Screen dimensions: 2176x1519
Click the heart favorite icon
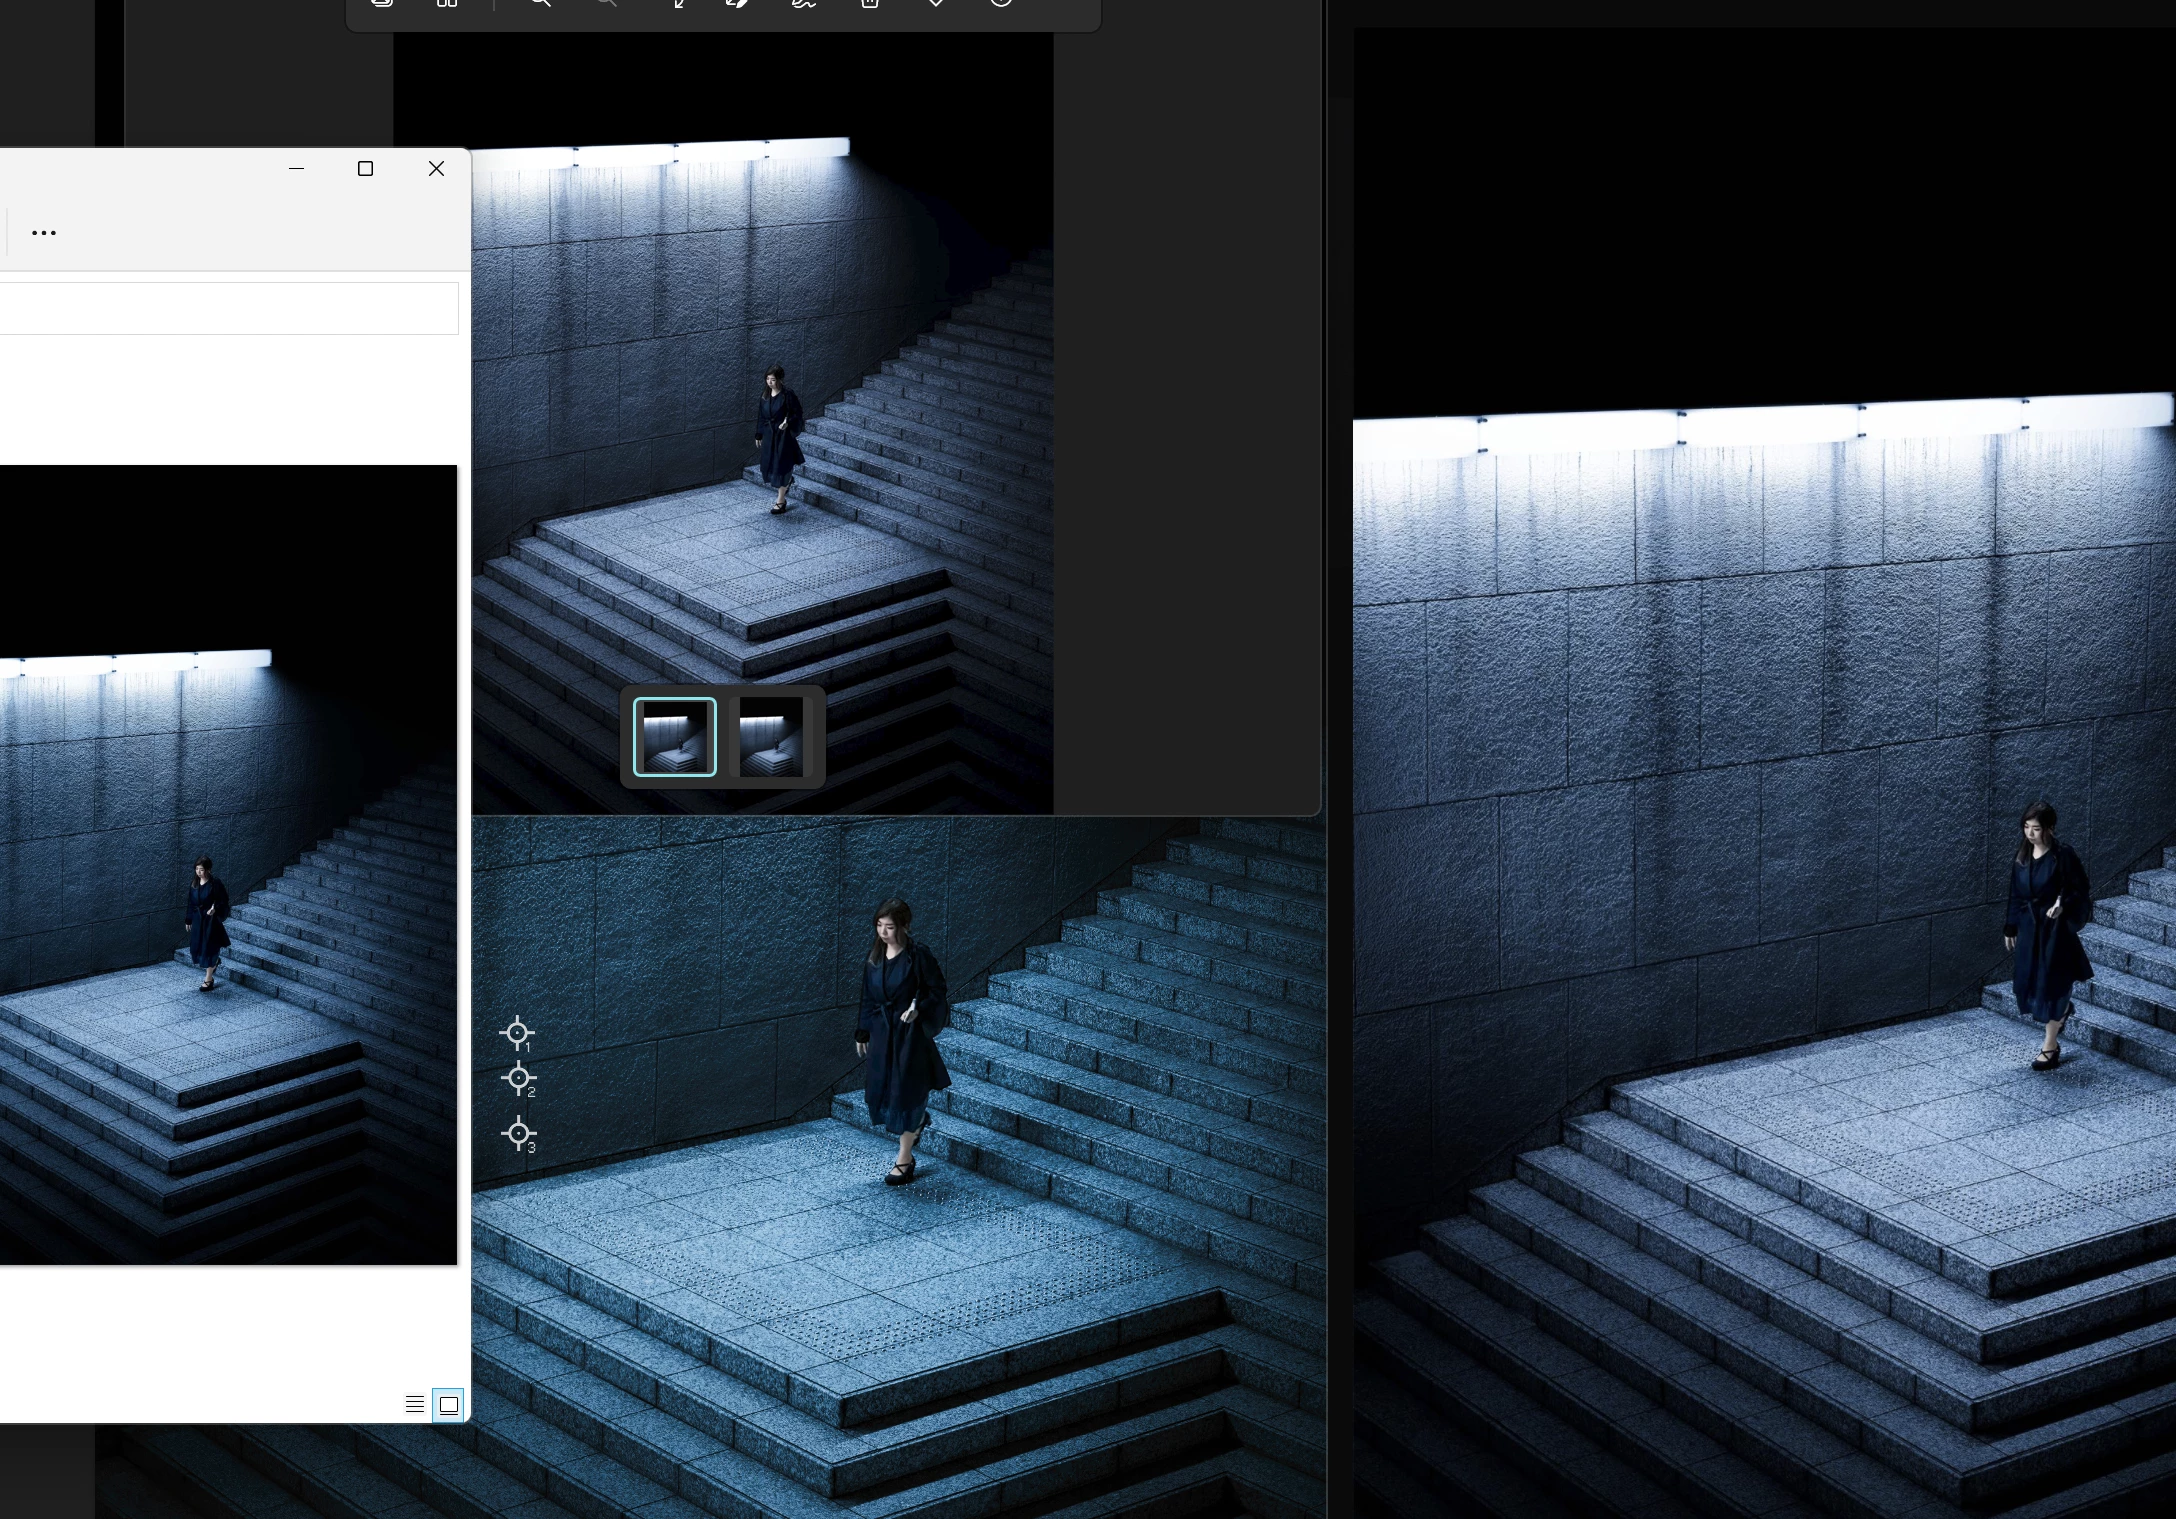click(936, 3)
